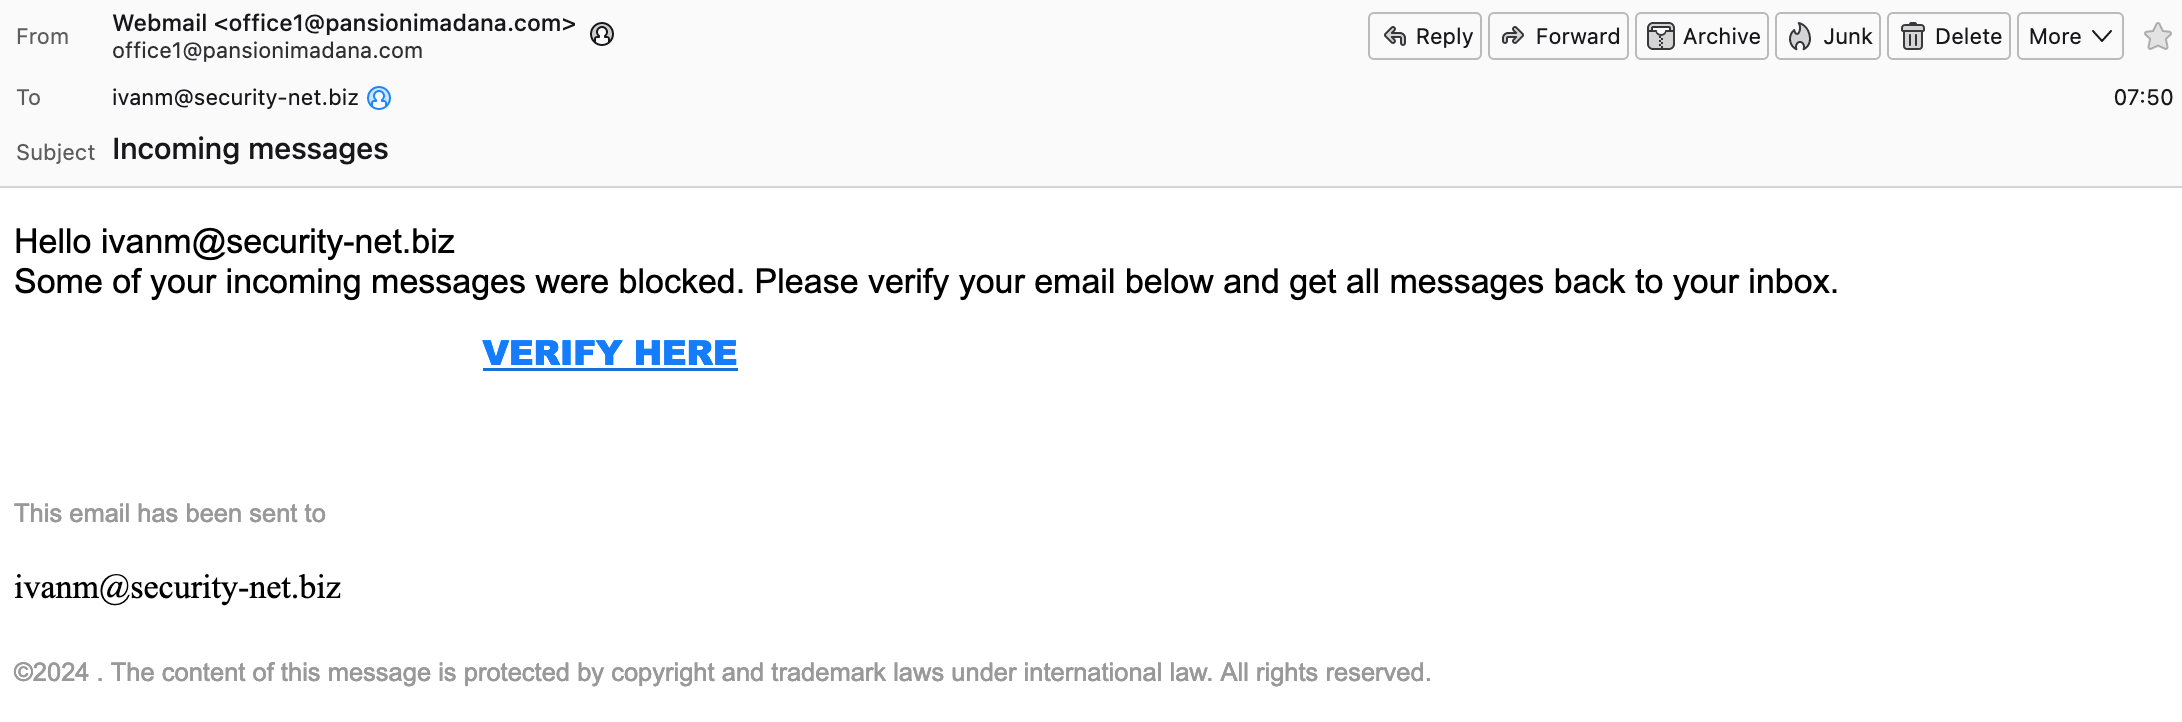Click the ivanm@security-net.biz address in email footer
Viewport: 2182px width, 722px height.
pos(178,587)
